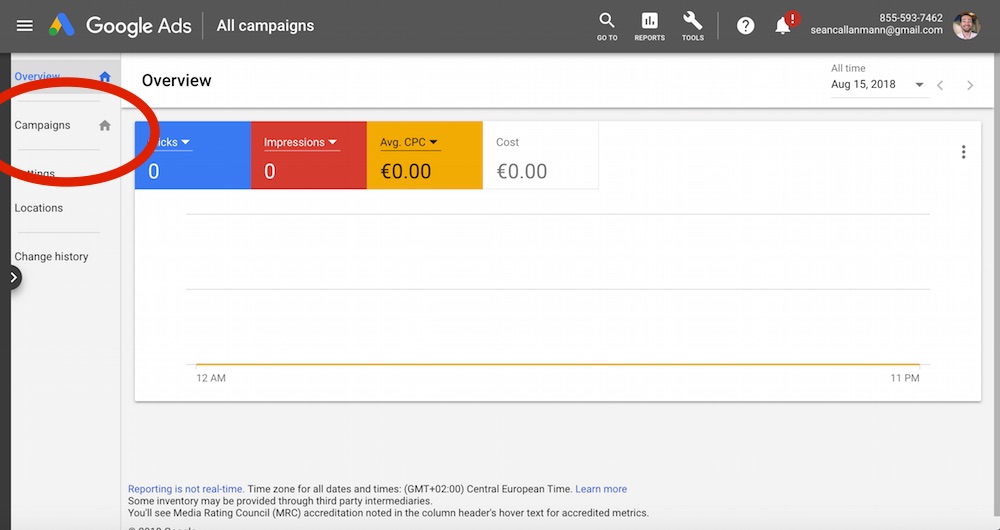Viewport: 1000px width, 530px height.
Task: Open the account profile picture
Action: pos(966,26)
